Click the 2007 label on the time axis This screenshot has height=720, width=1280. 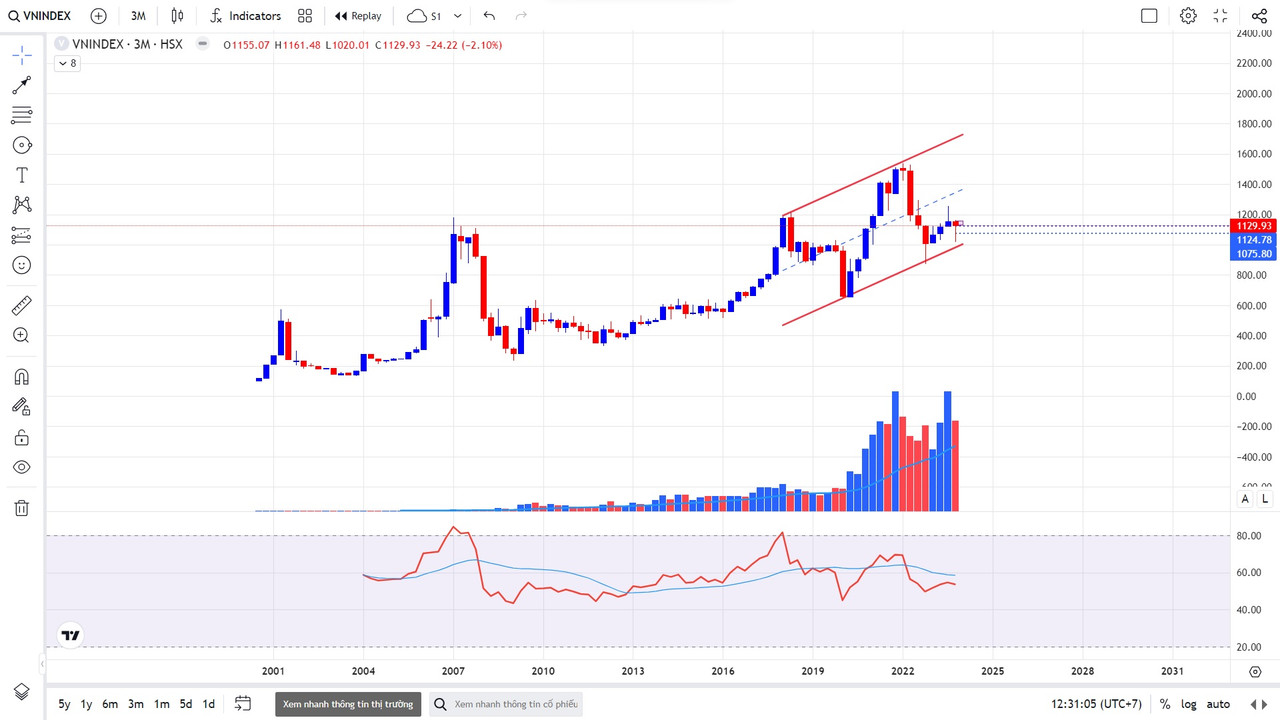(453, 671)
